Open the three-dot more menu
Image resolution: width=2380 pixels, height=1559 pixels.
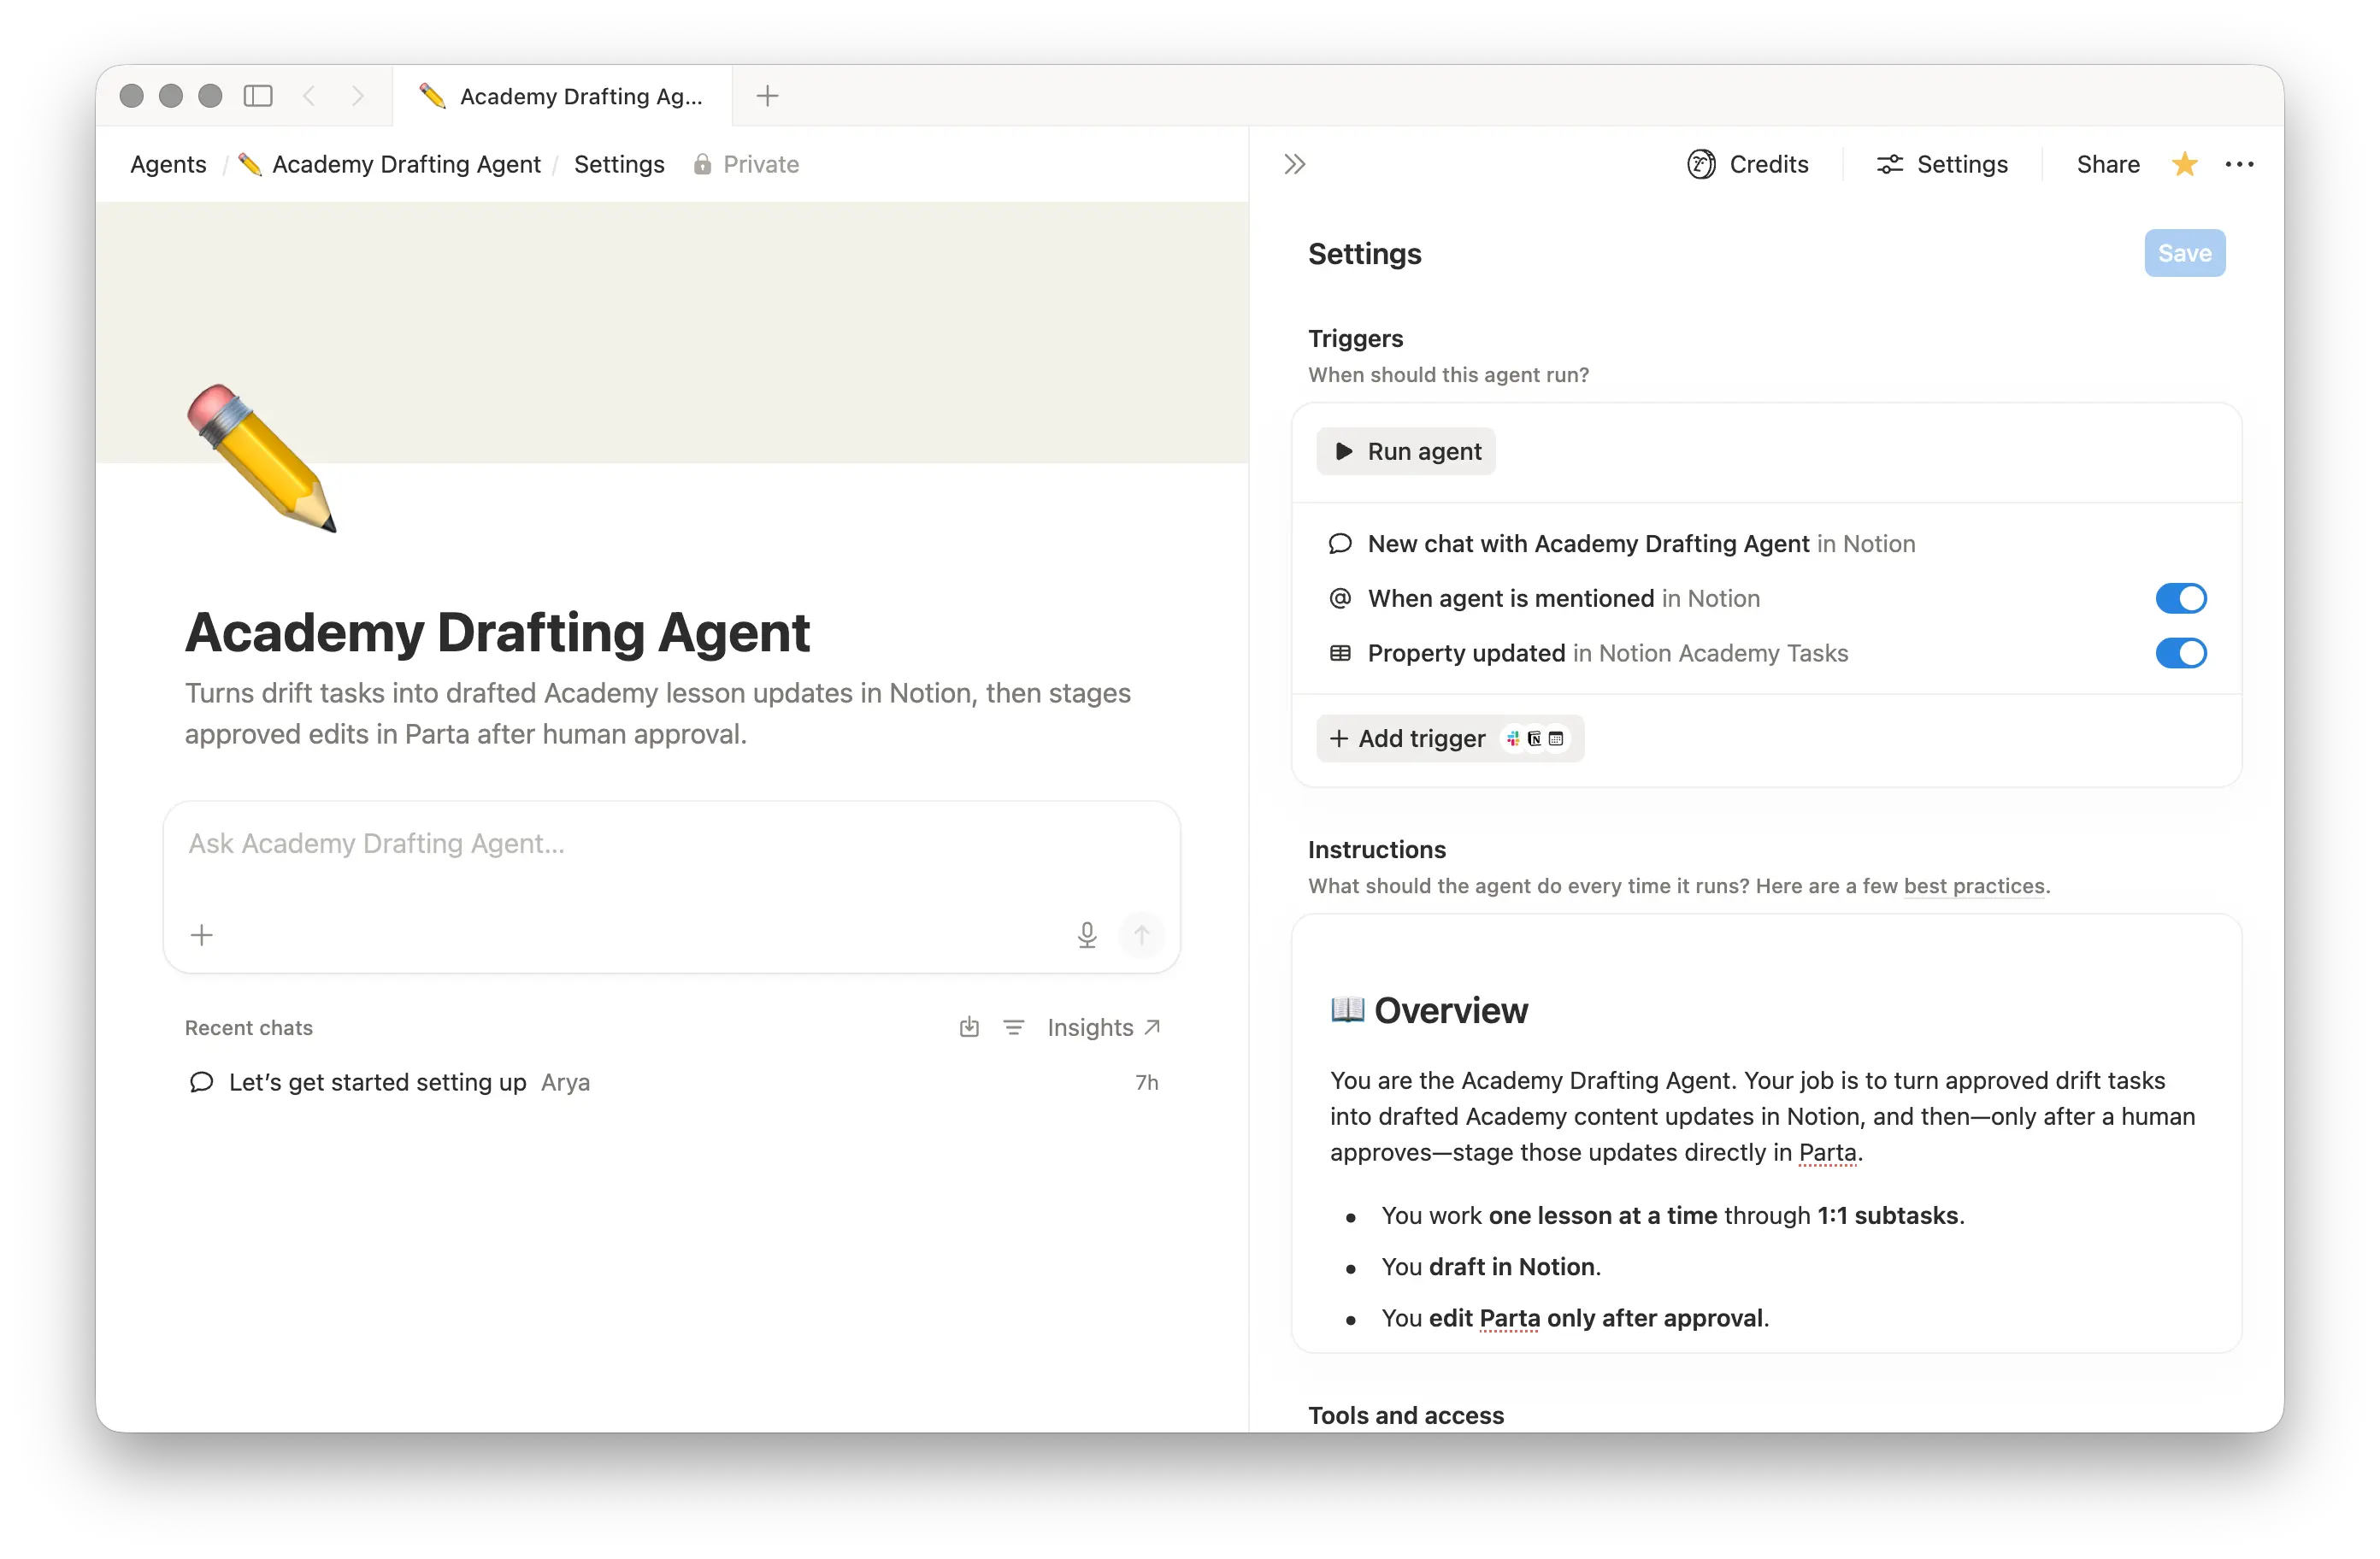point(2239,164)
